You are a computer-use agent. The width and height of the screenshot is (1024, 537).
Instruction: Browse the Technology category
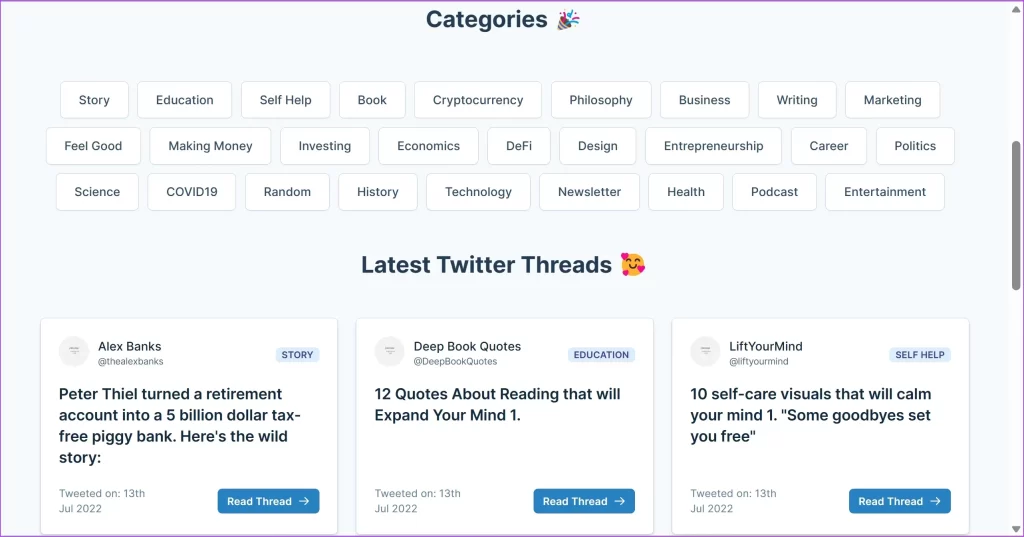click(478, 192)
